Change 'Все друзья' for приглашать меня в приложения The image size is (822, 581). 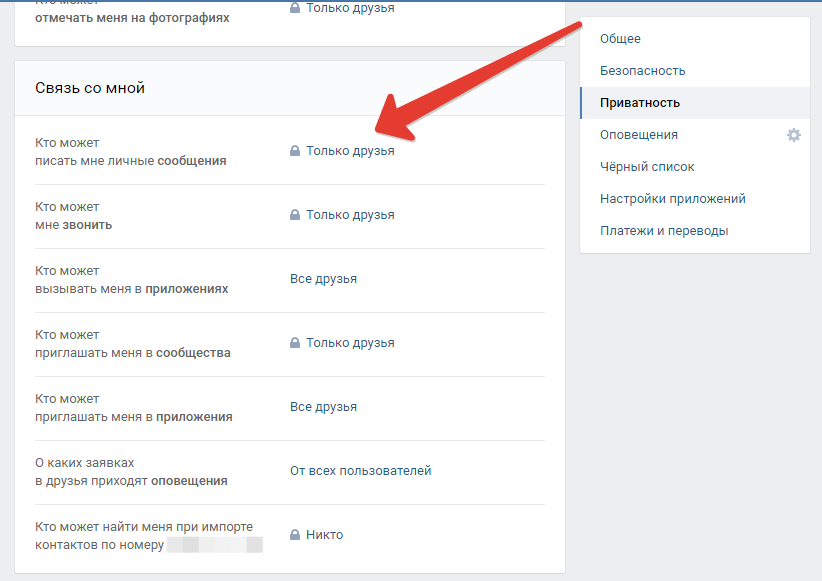(x=323, y=407)
